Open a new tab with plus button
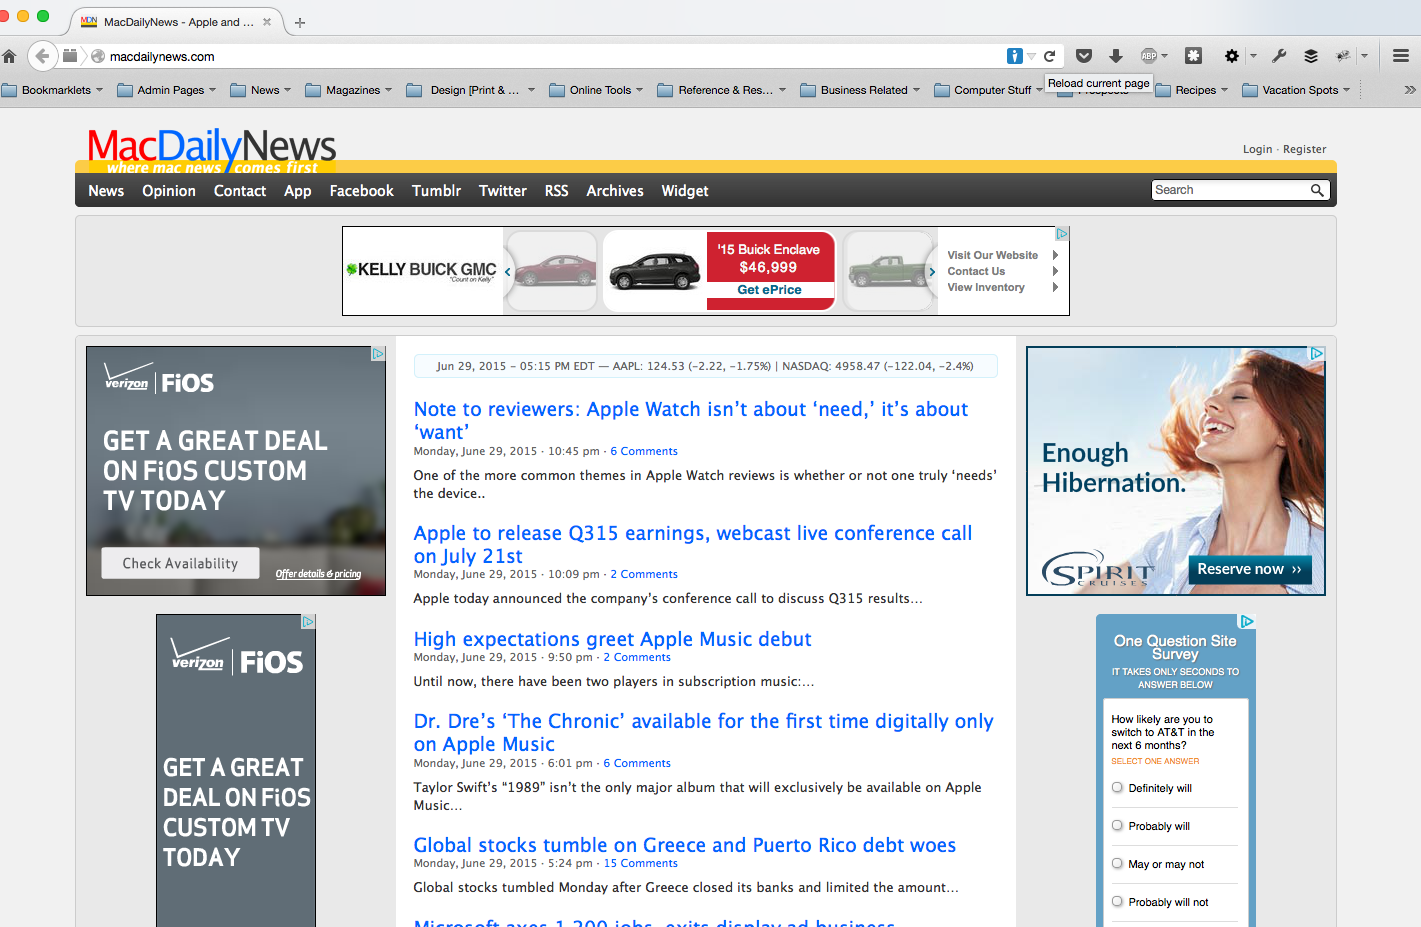The height and width of the screenshot is (927, 1421). pyautogui.click(x=300, y=22)
